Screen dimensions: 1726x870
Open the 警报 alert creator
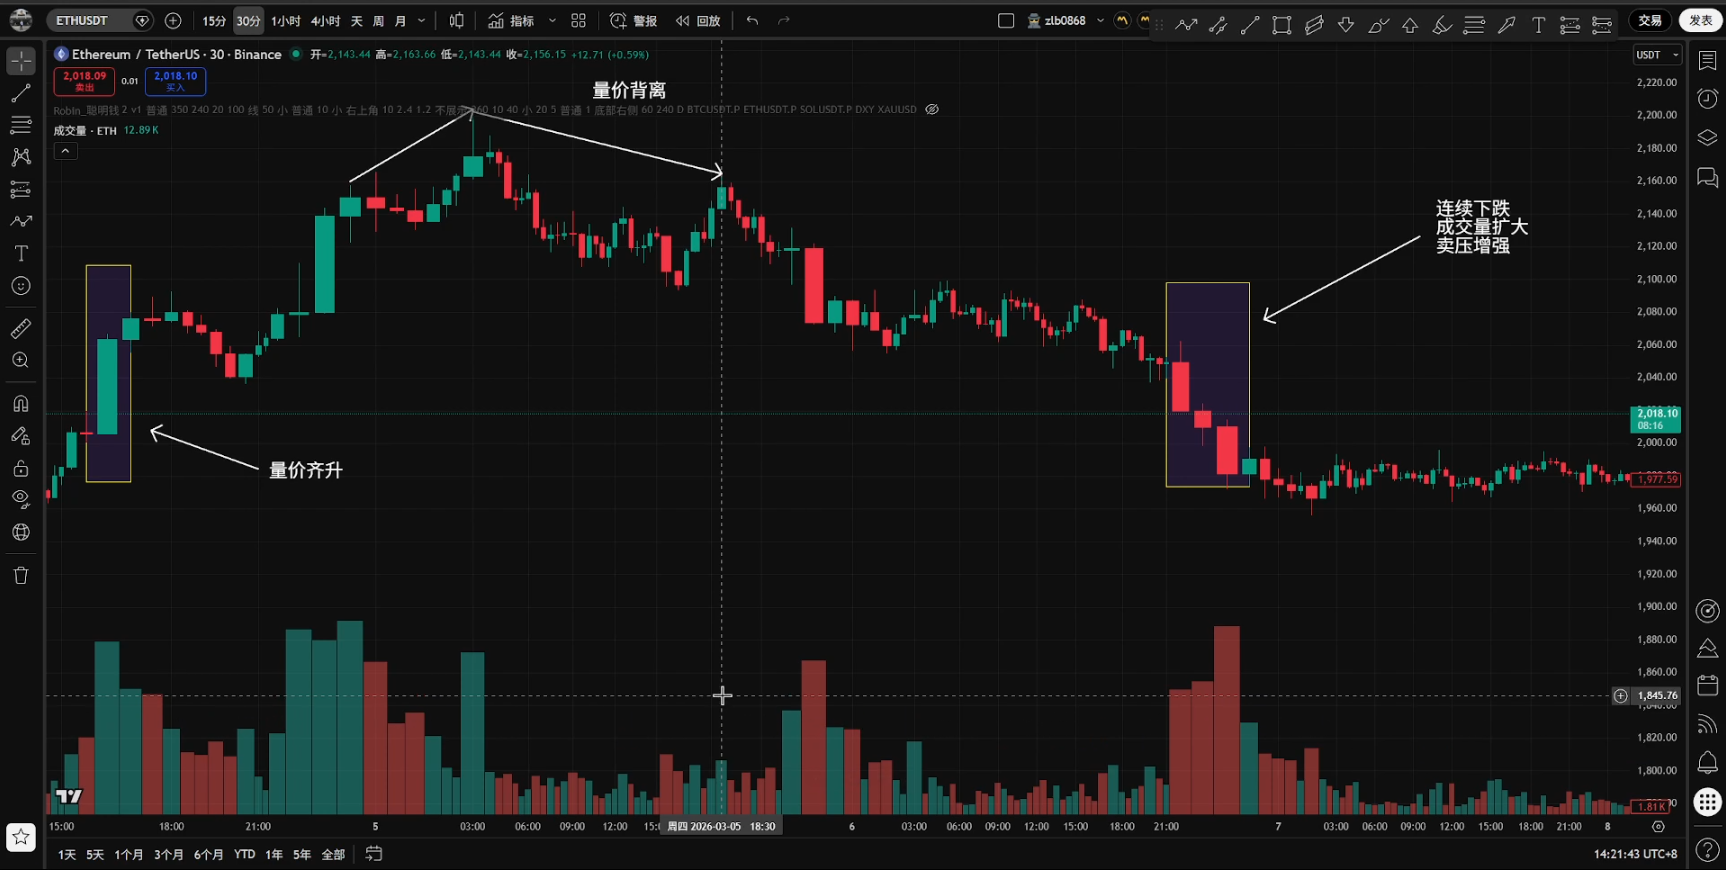(x=634, y=21)
